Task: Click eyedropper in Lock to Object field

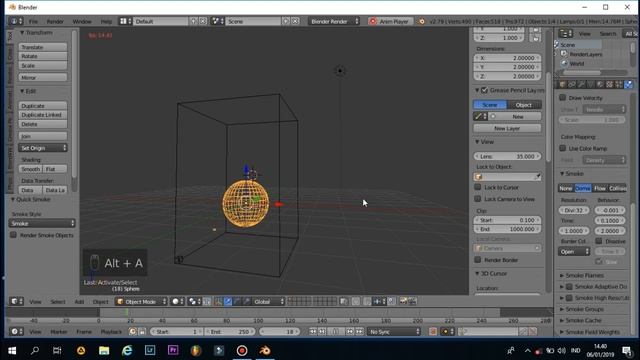Action: point(537,177)
